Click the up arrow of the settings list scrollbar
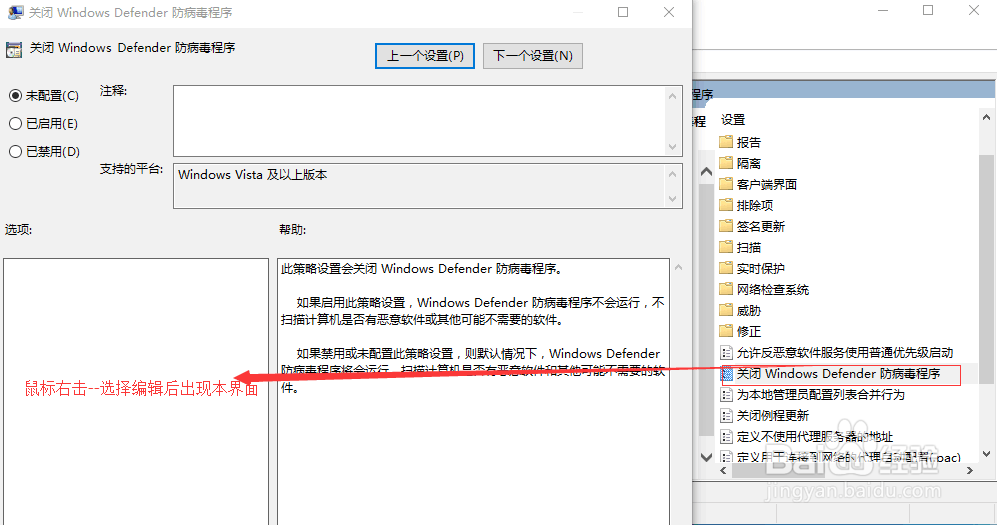The image size is (997, 525). [986, 118]
